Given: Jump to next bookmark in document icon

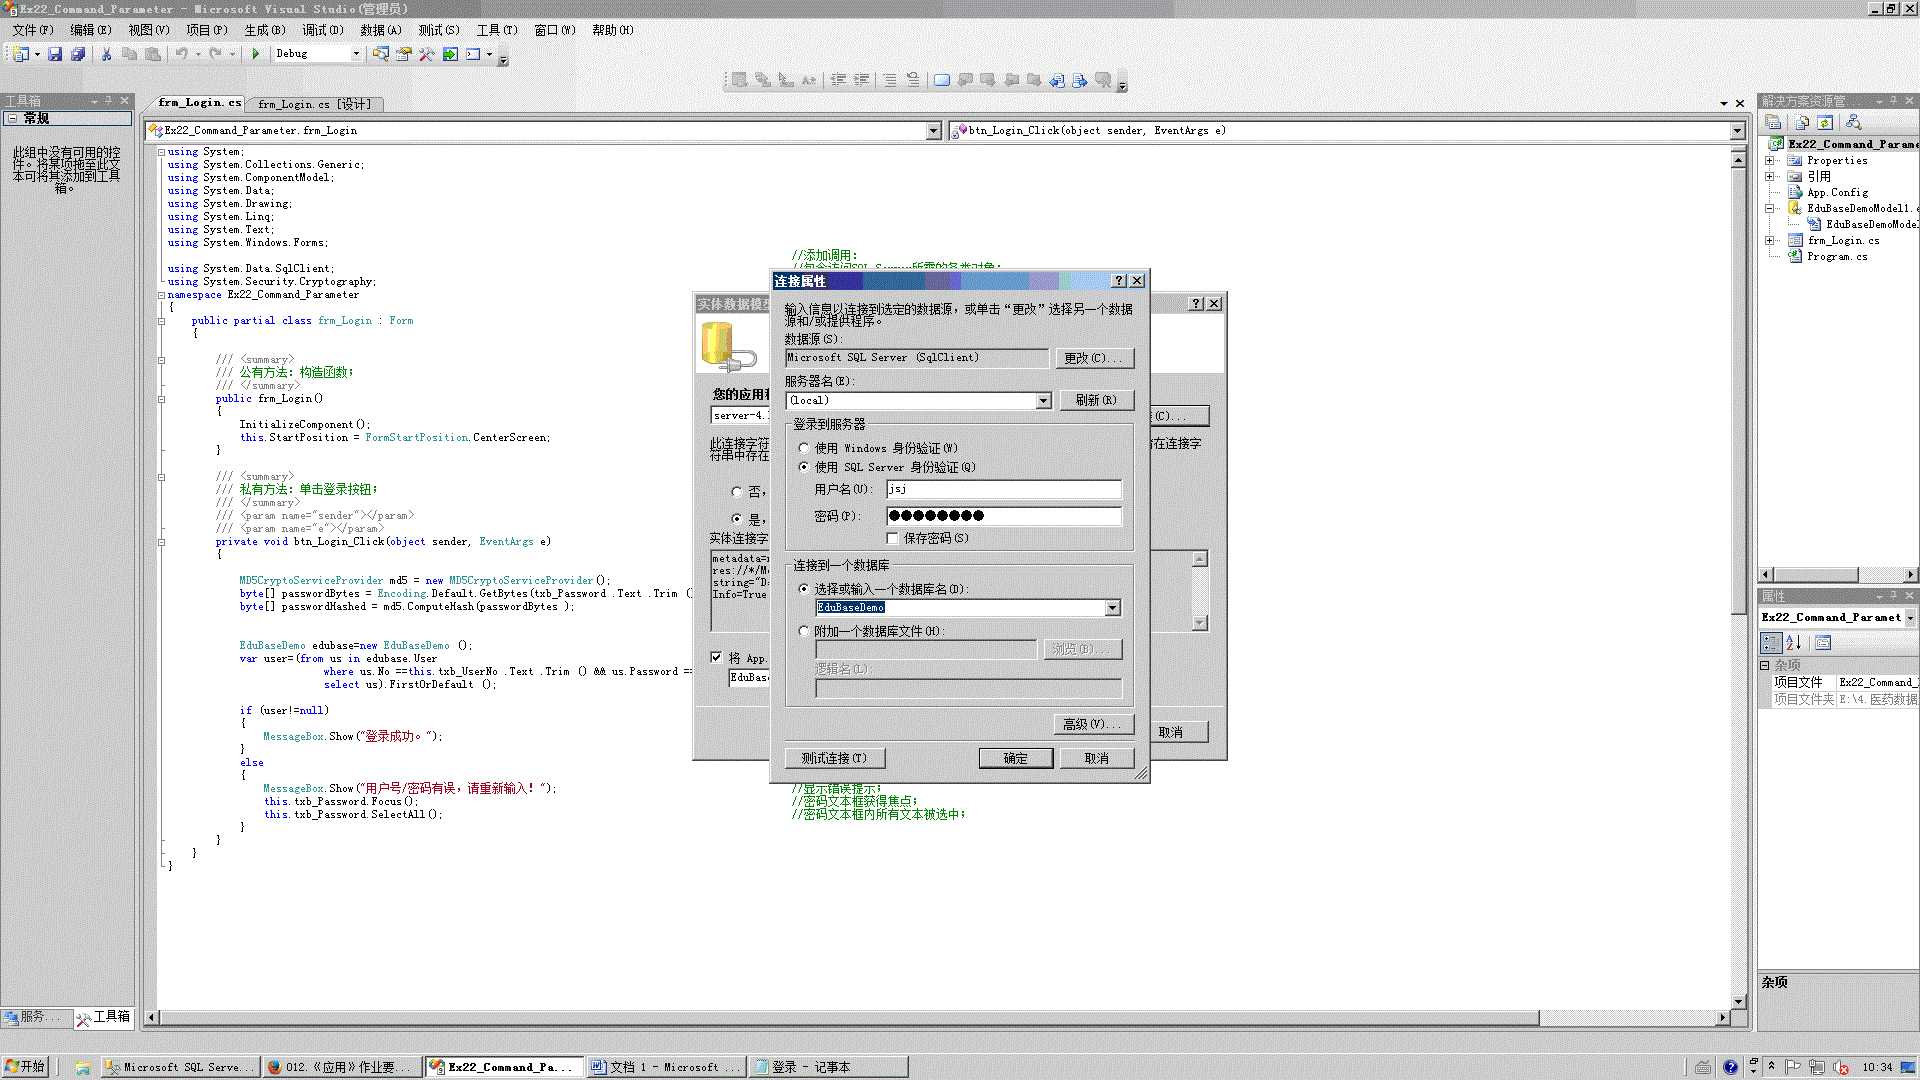Looking at the screenshot, I should (1080, 80).
